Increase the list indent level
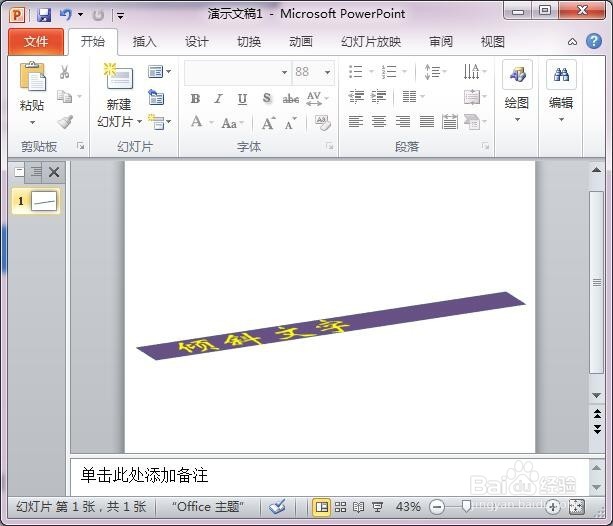This screenshot has width=613, height=526. pyautogui.click(x=379, y=96)
